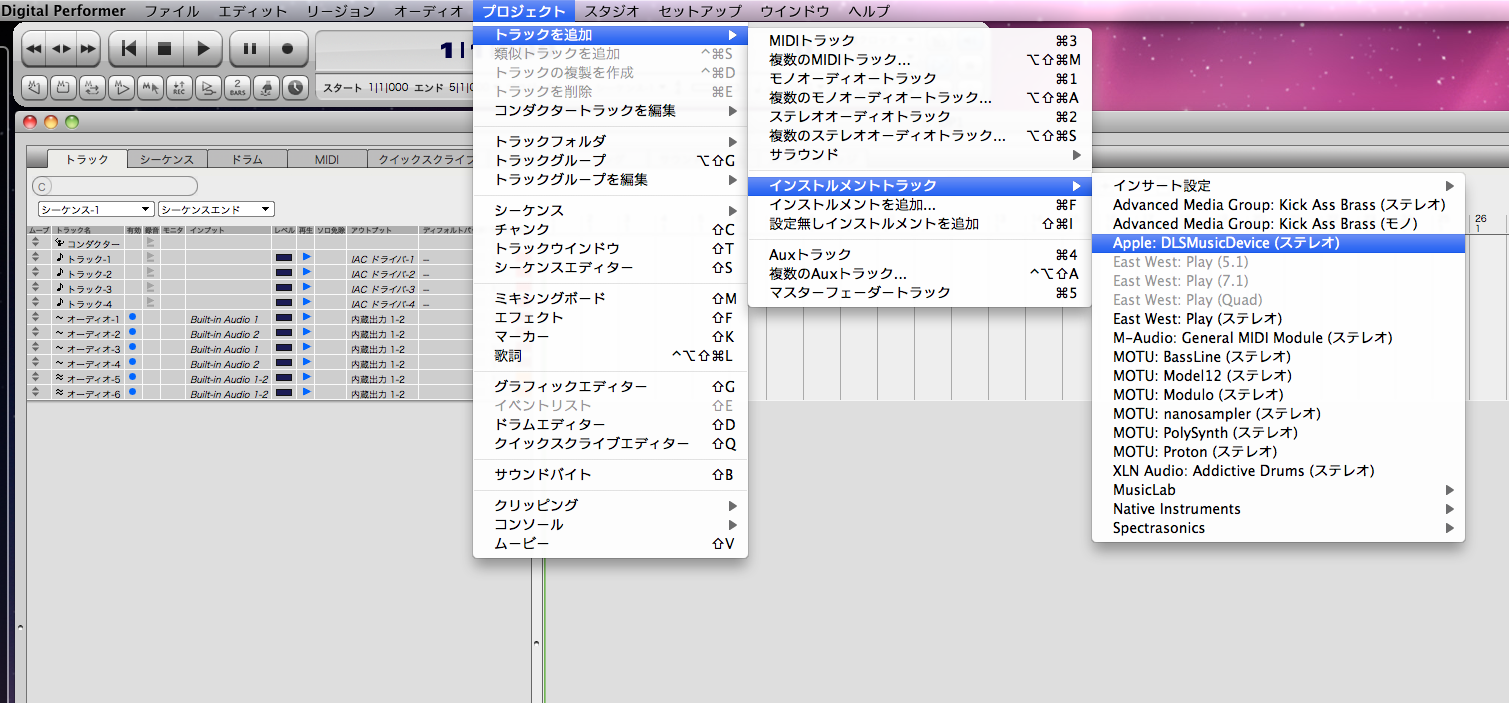Click the slow forward/reverse scrub button

(61, 48)
